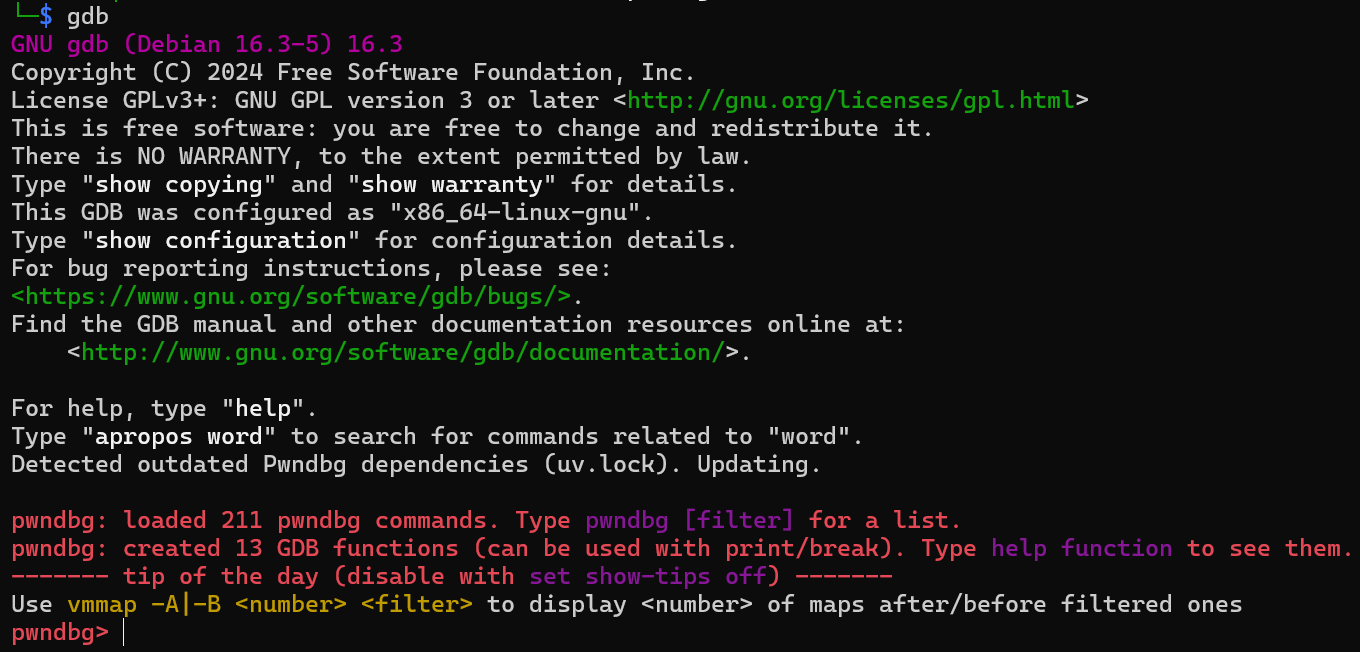Click the purple "pwndbg [filter]" command
Image resolution: width=1360 pixels, height=652 pixels.
690,520
